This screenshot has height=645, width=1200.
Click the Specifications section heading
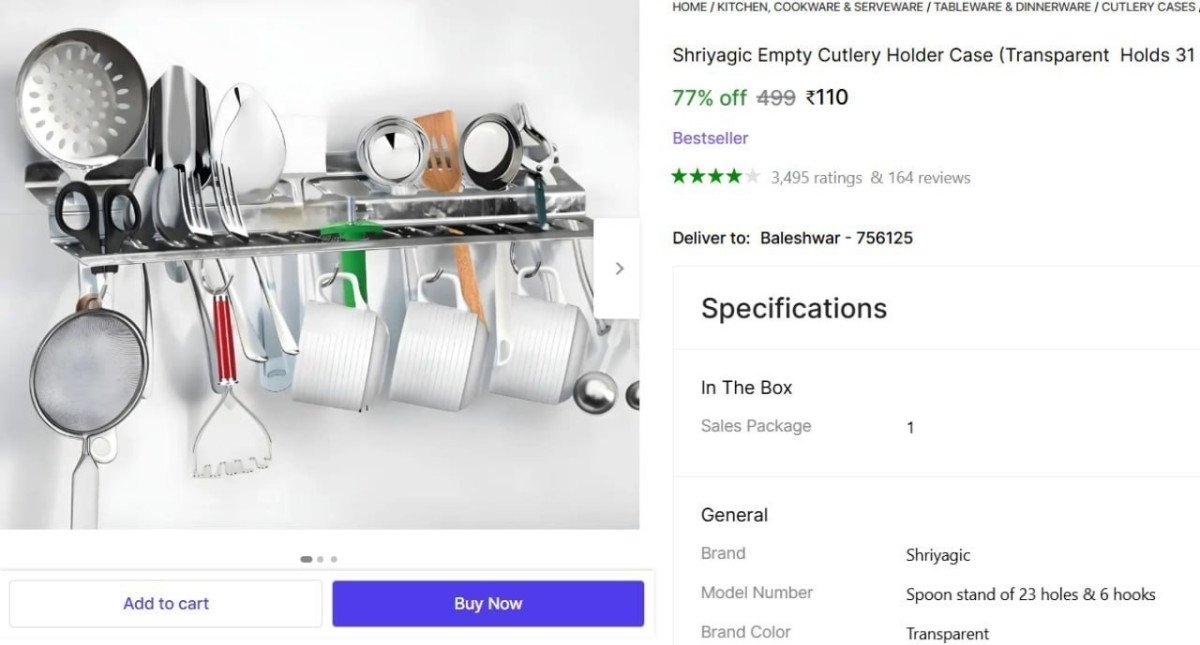793,308
